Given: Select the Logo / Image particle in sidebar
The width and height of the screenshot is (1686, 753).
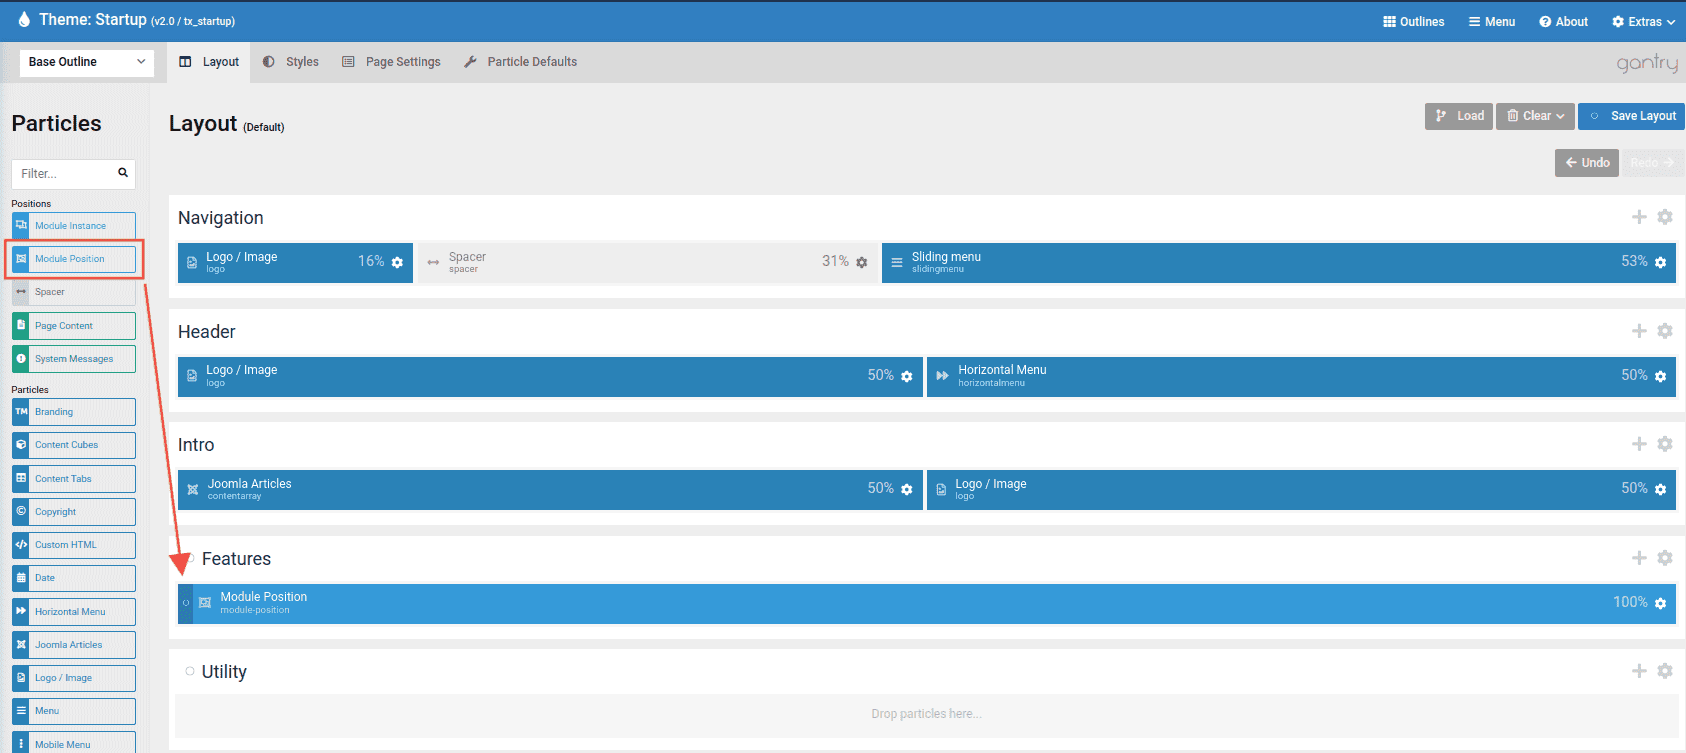Looking at the screenshot, I should pyautogui.click(x=74, y=678).
